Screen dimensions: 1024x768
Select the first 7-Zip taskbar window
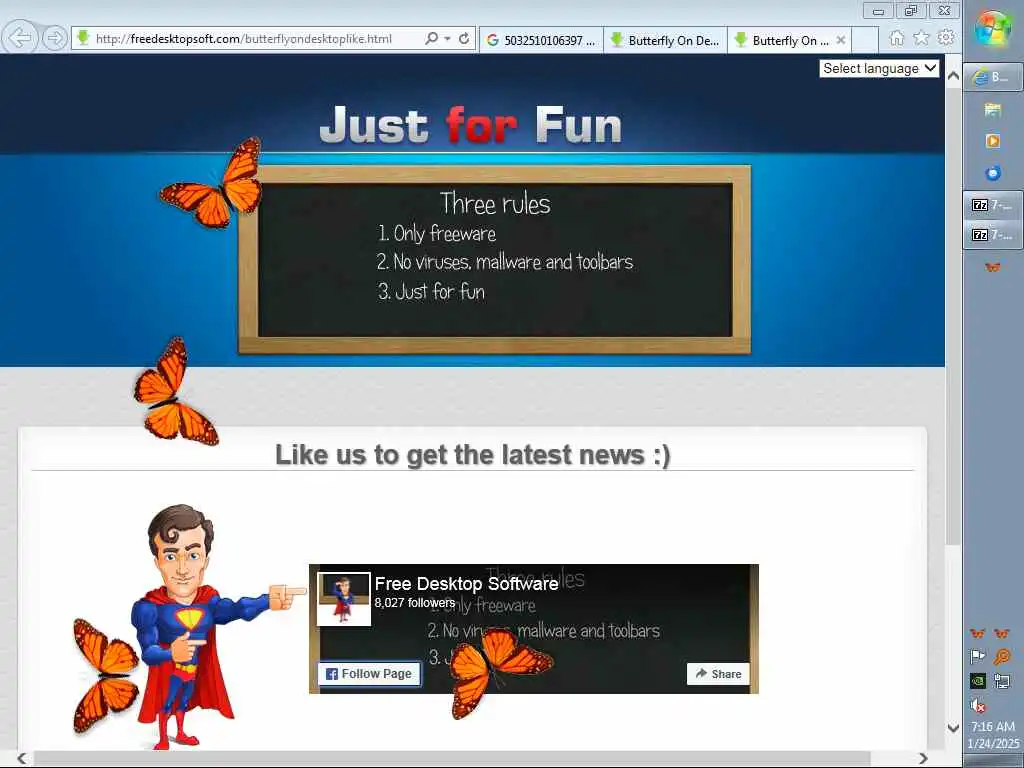point(993,205)
